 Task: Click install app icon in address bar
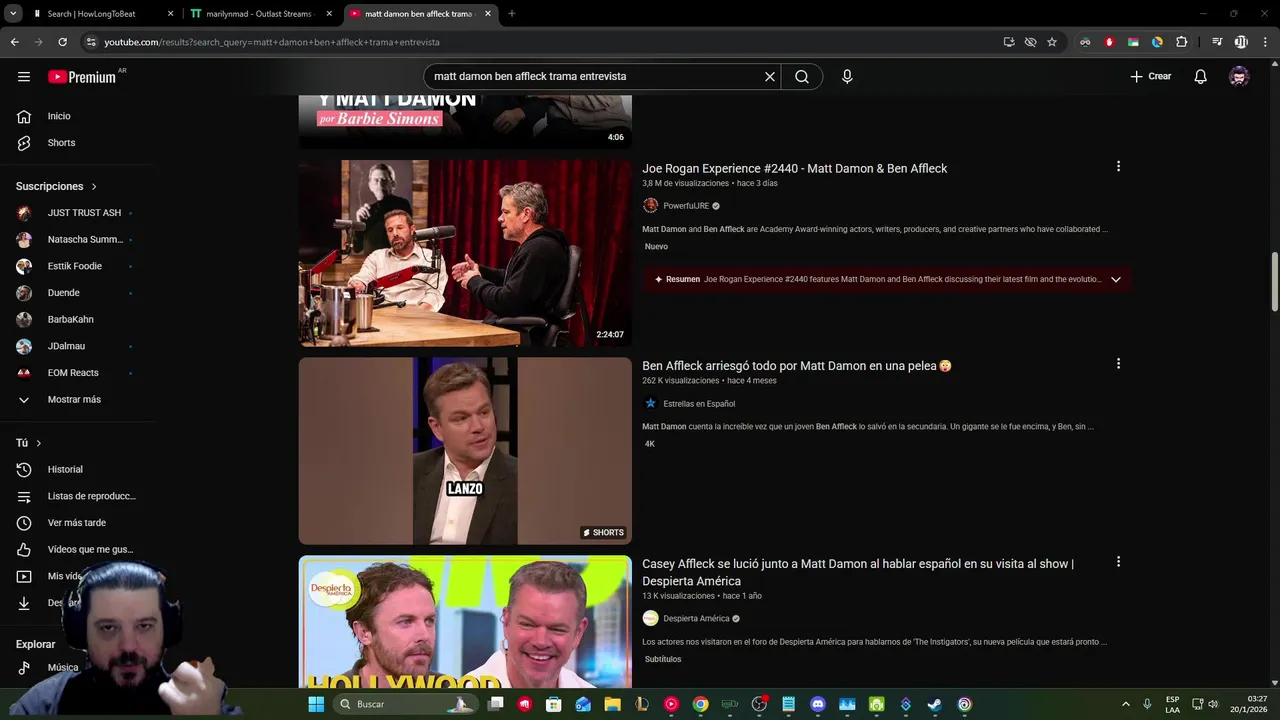tap(1009, 42)
